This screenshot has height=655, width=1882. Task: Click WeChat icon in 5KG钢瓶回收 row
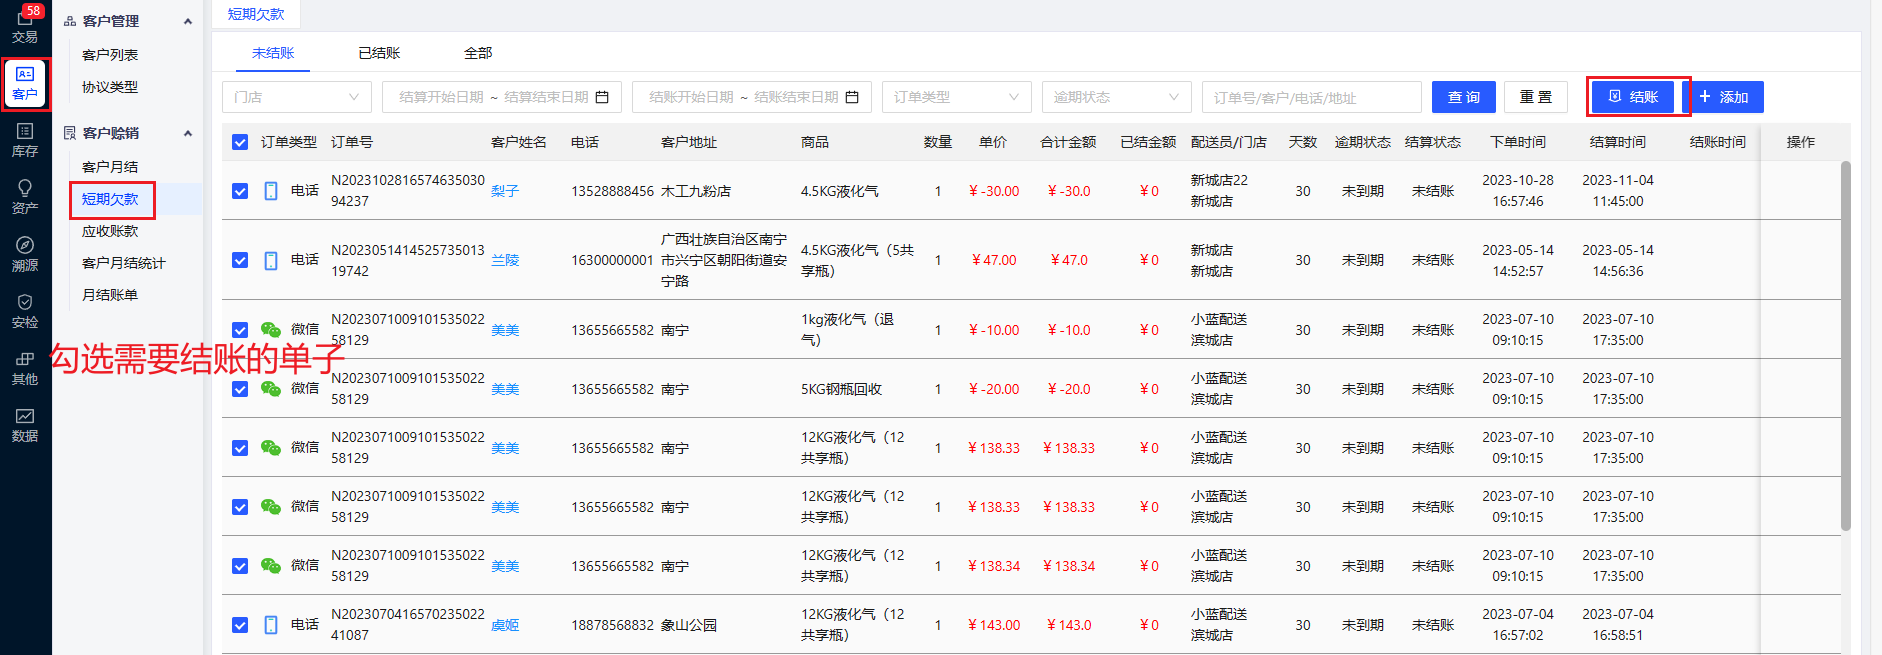click(x=271, y=389)
